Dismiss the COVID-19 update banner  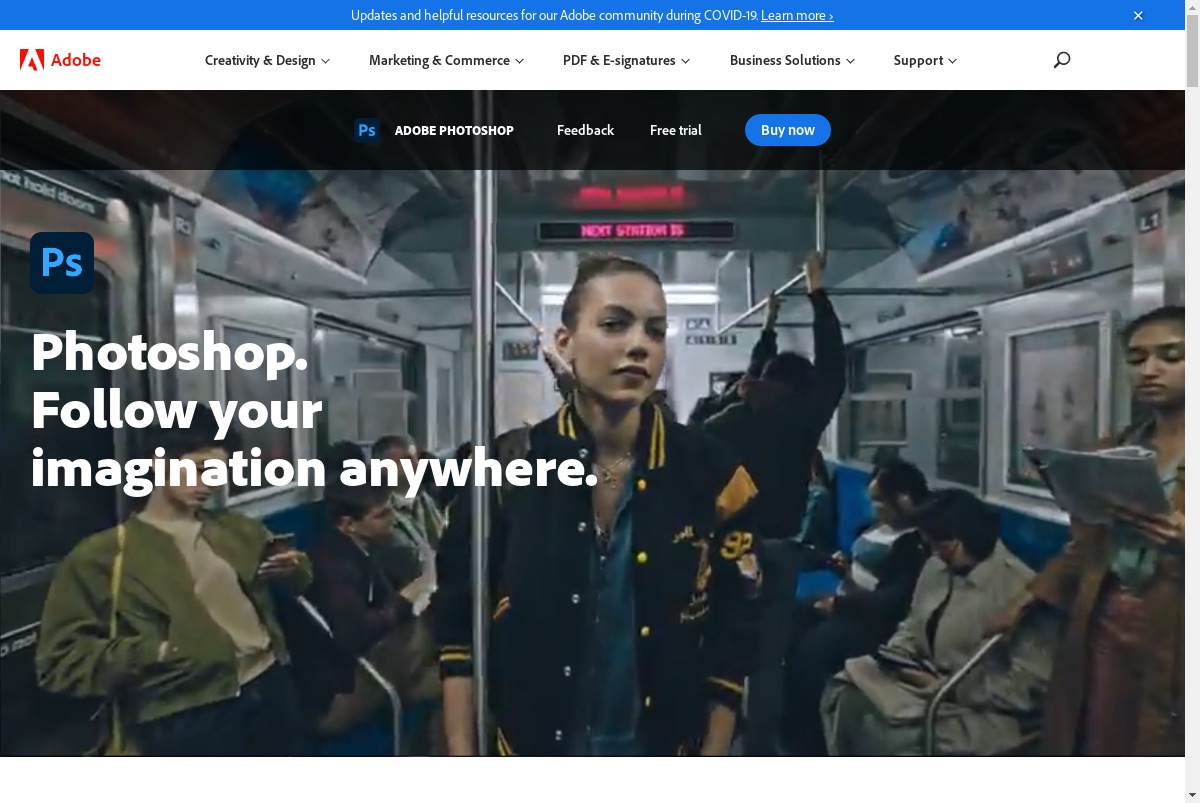pyautogui.click(x=1138, y=15)
